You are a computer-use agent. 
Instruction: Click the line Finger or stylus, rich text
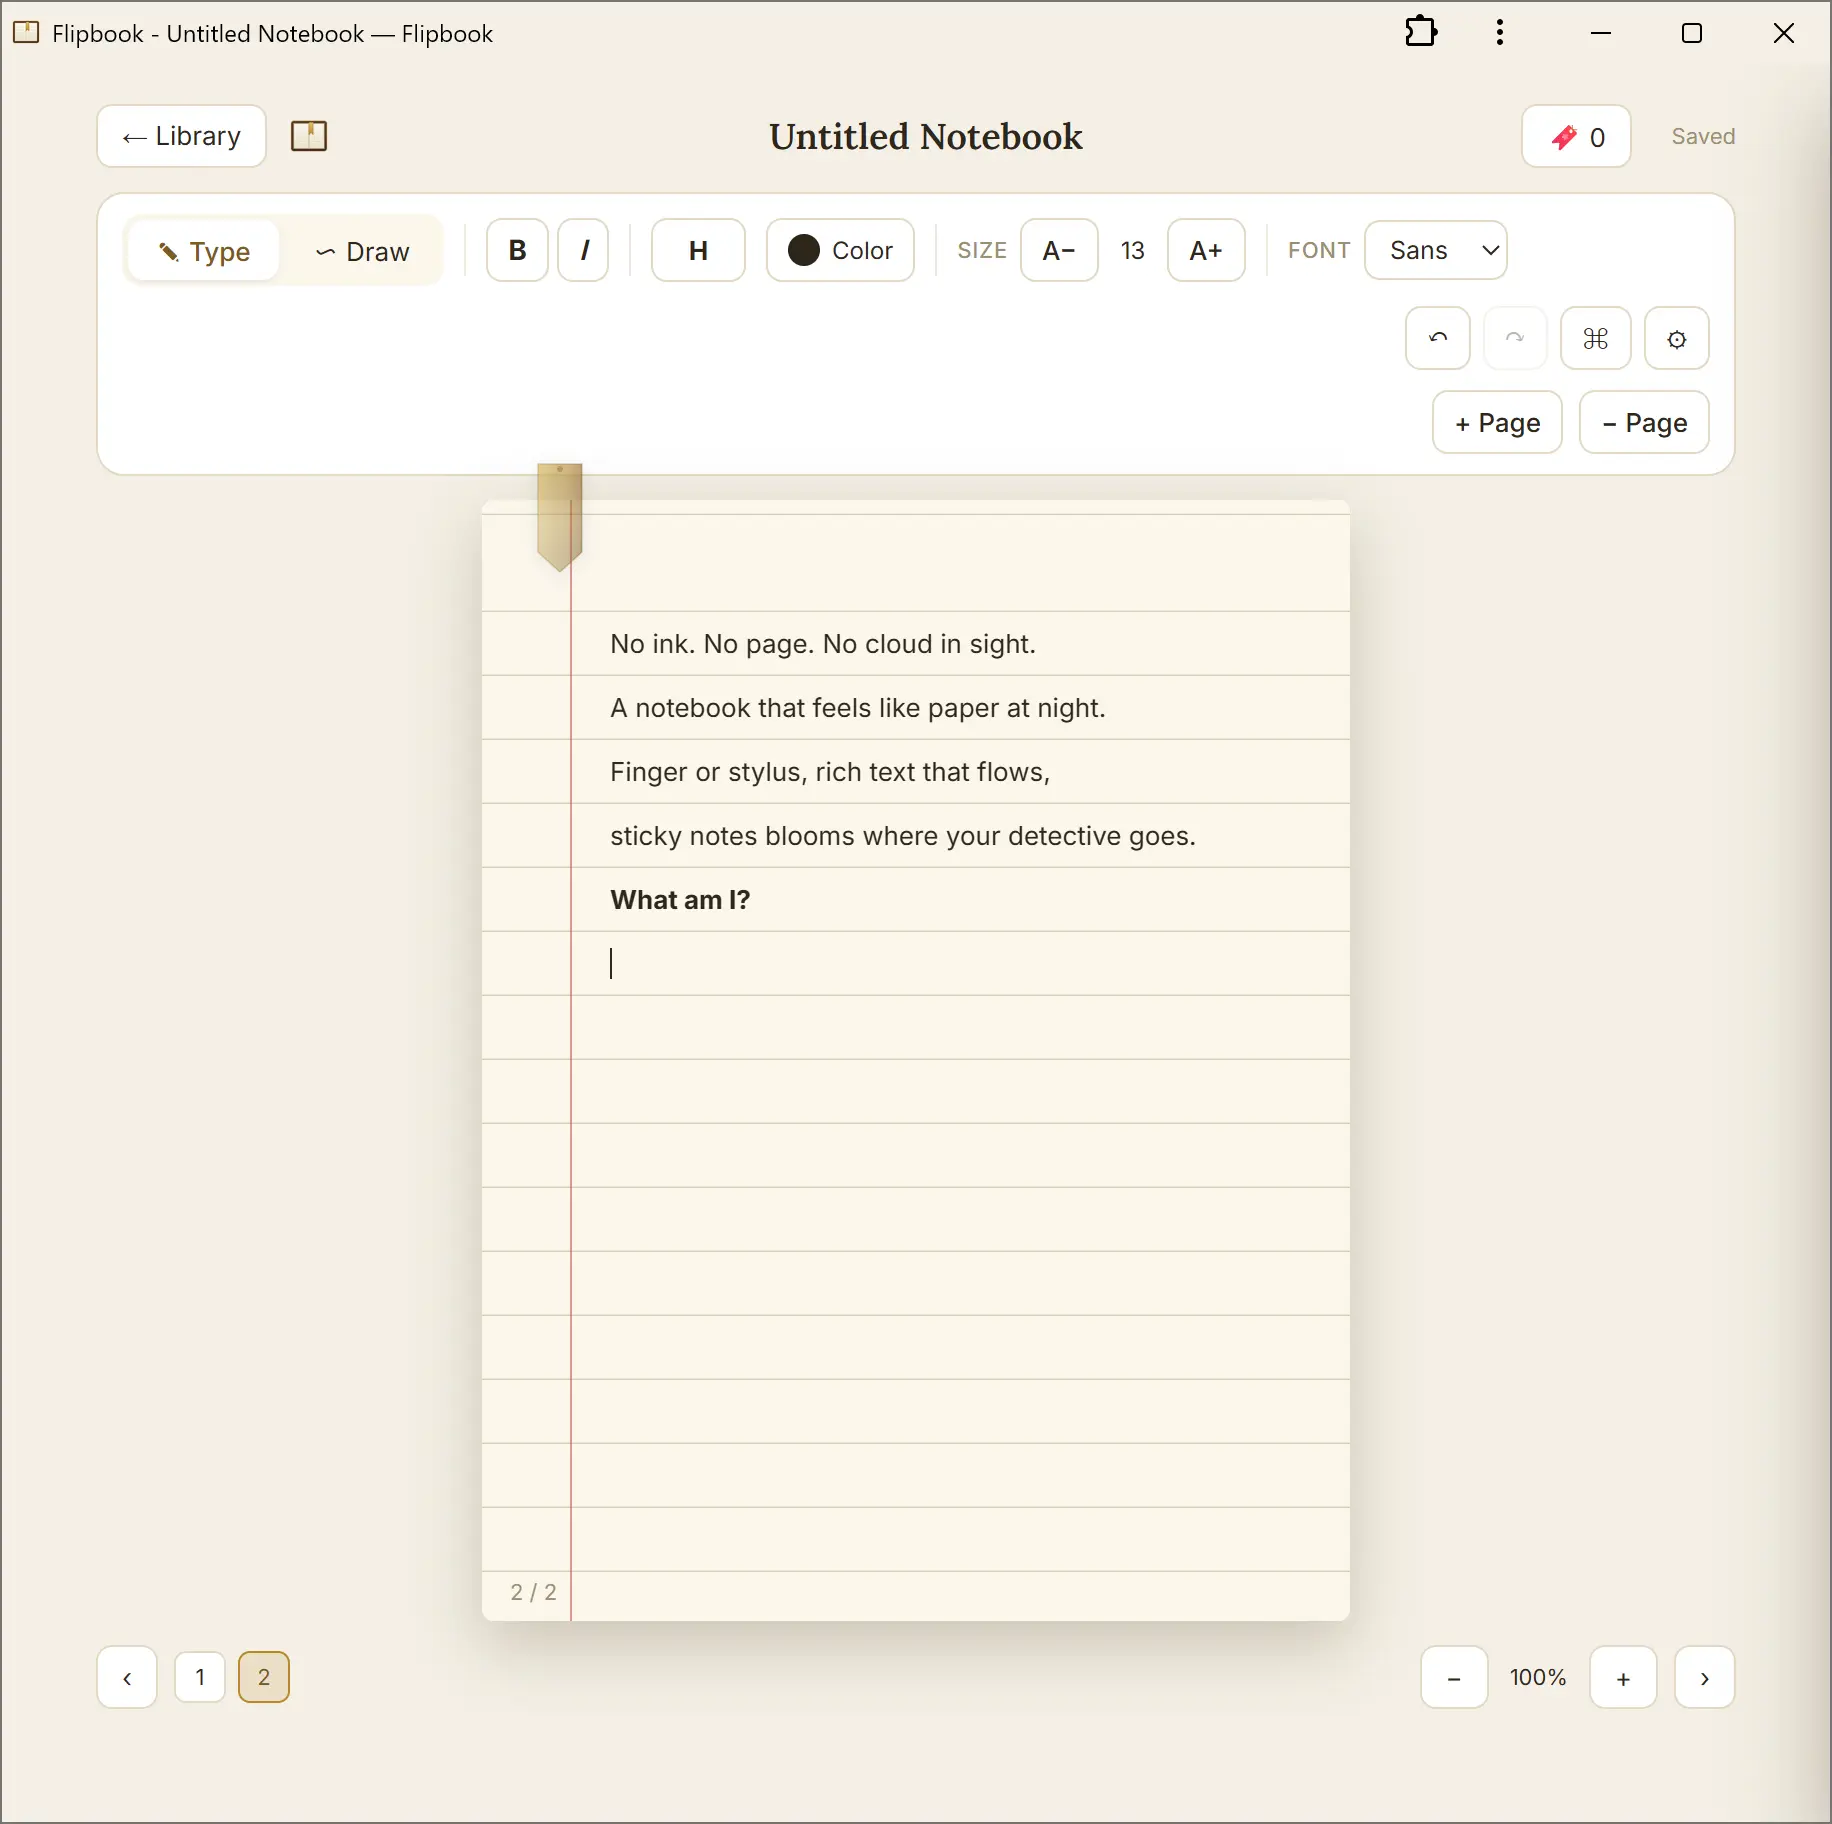pos(830,772)
